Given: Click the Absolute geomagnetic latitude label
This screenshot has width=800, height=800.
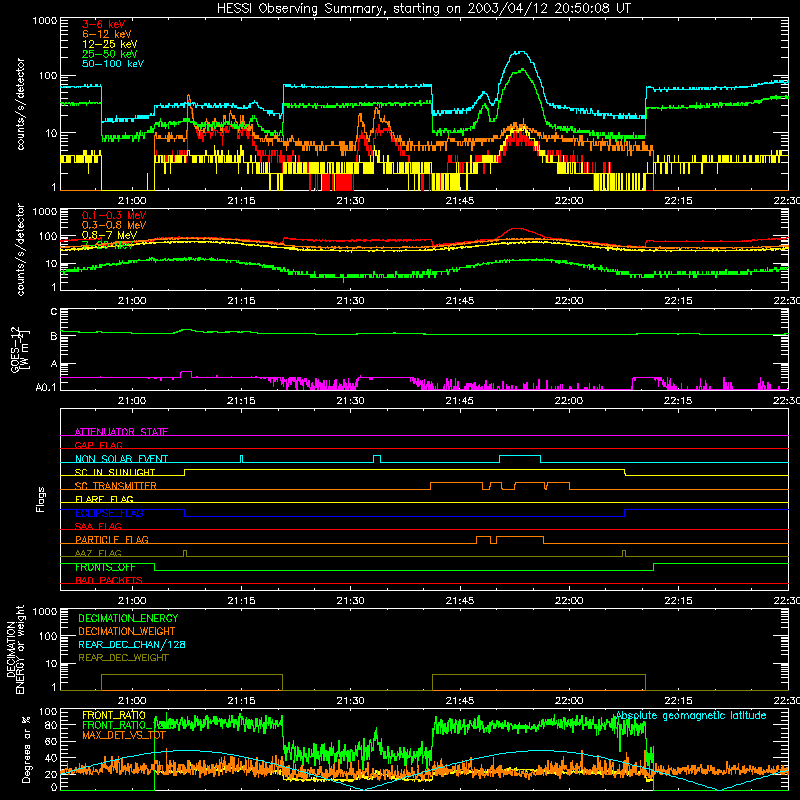Looking at the screenshot, I should click(x=691, y=715).
